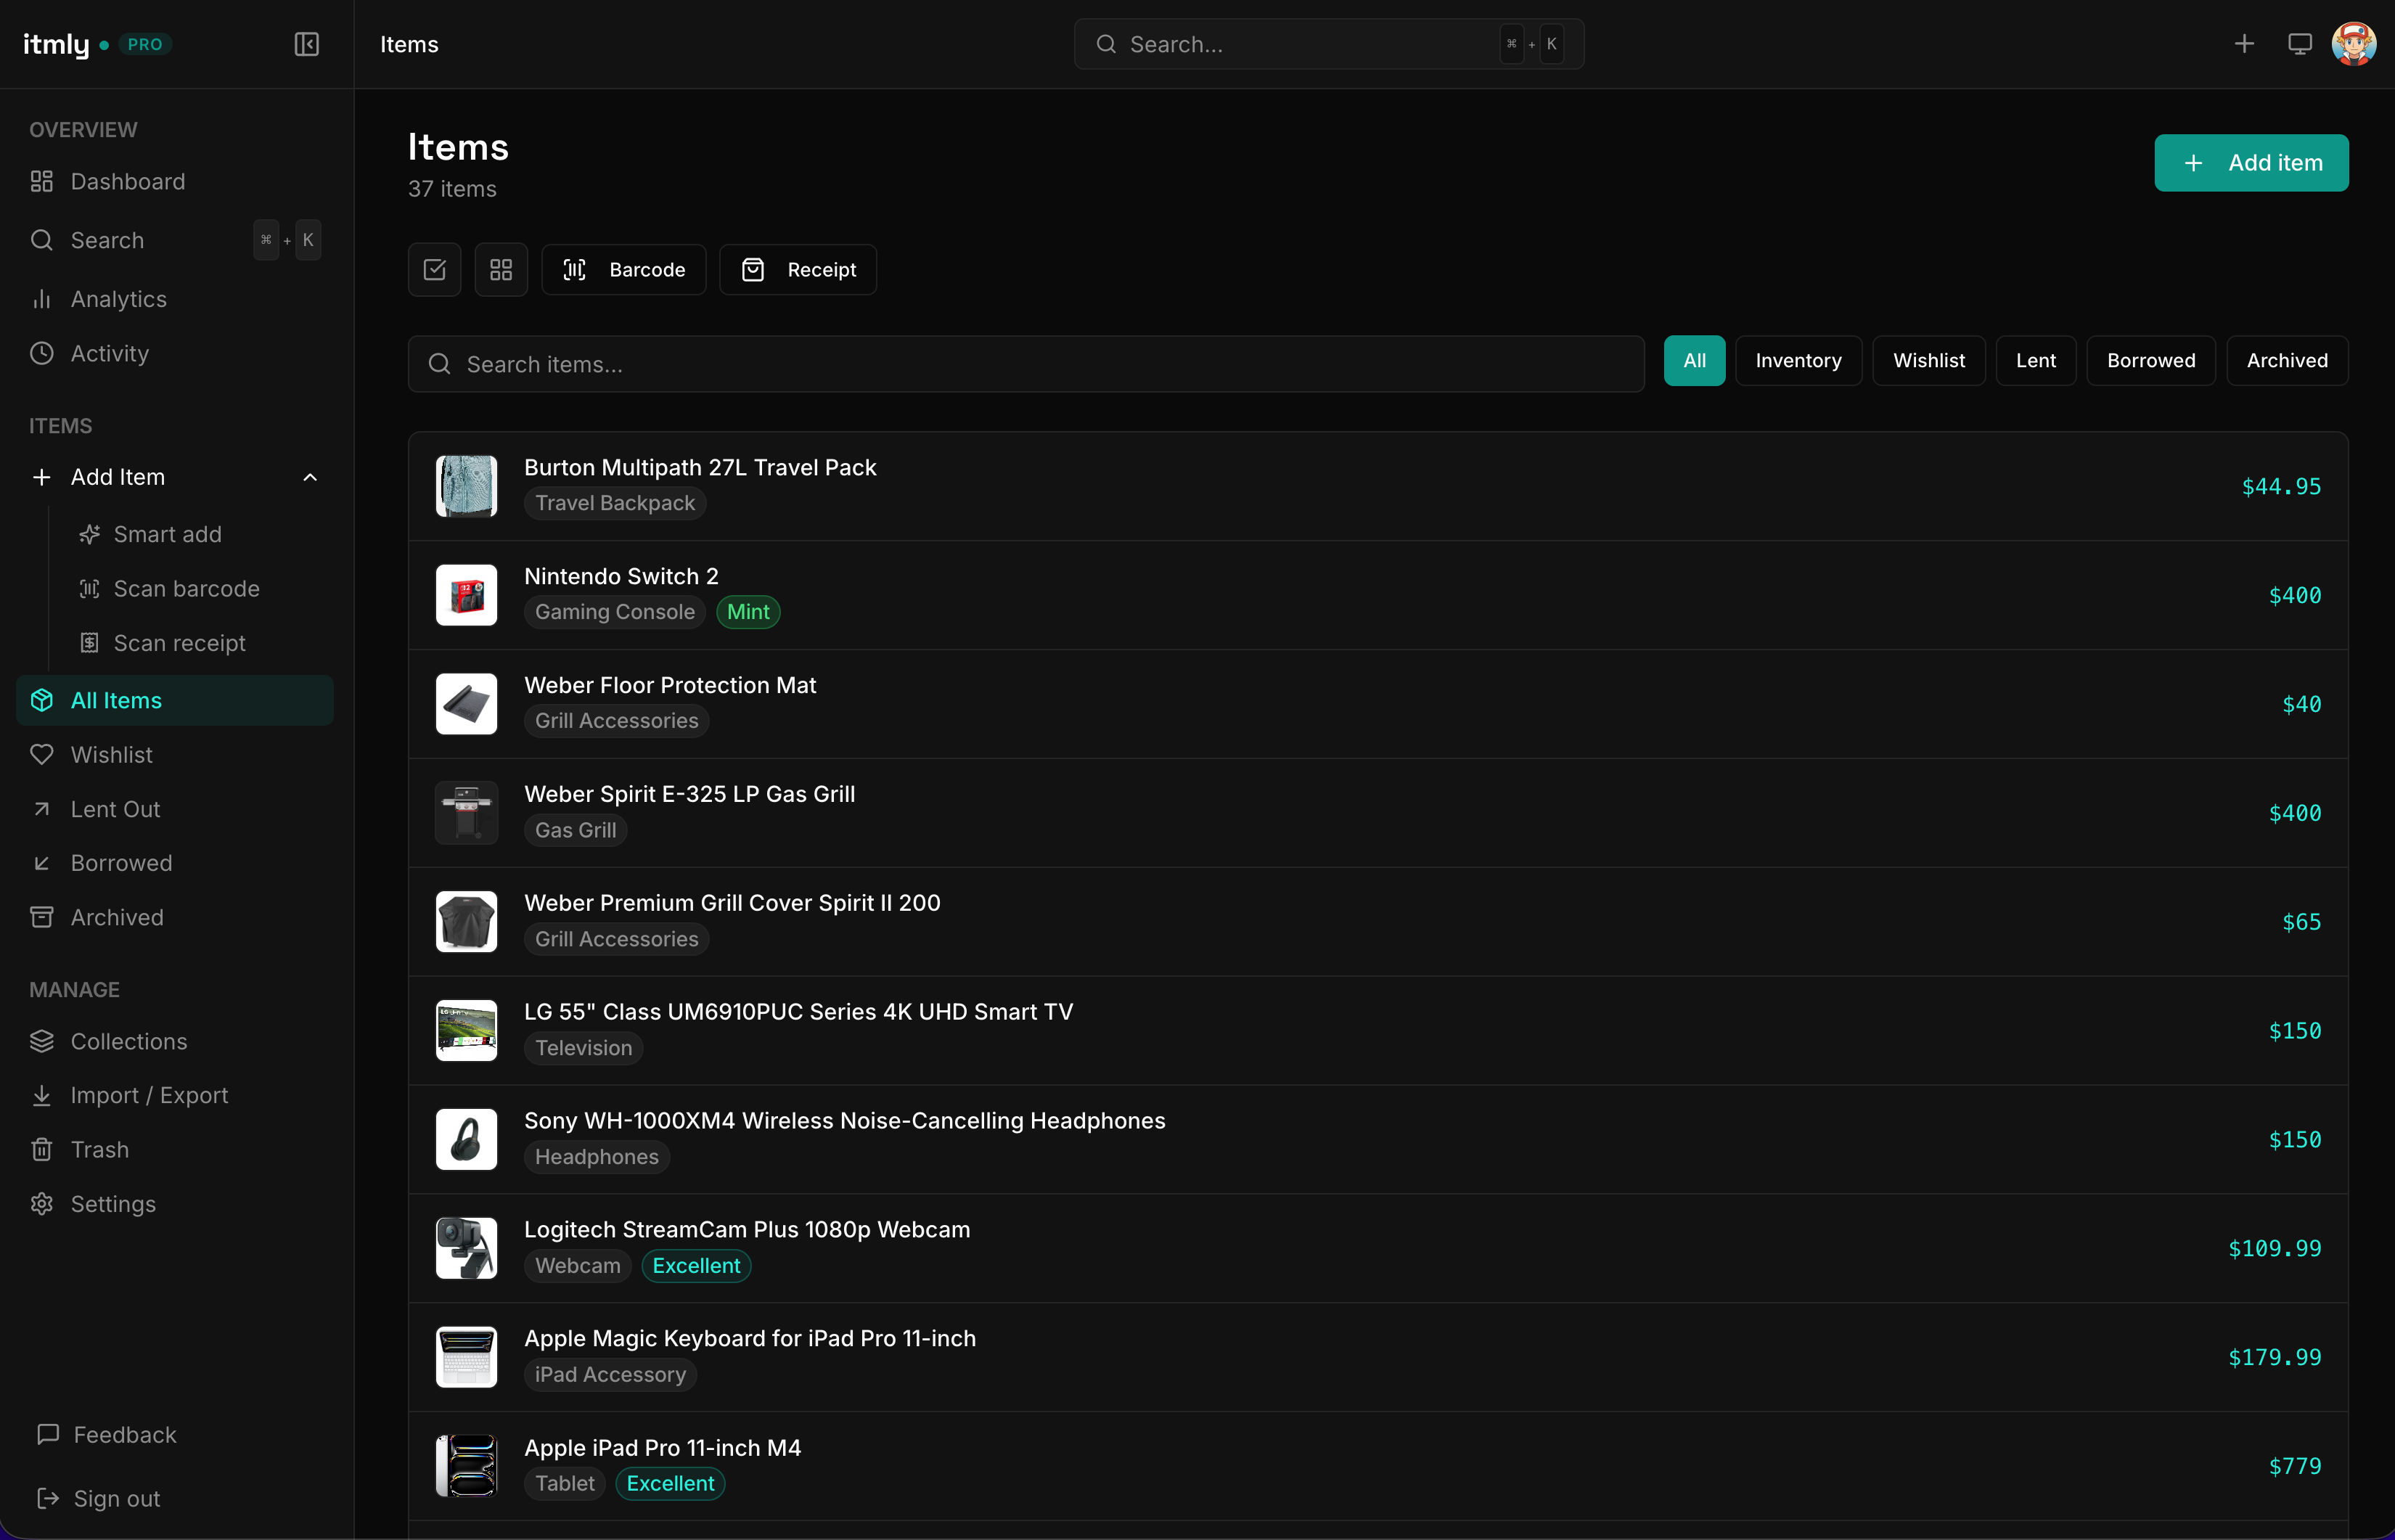
Task: Open Analytics from the sidebar
Action: (x=118, y=299)
